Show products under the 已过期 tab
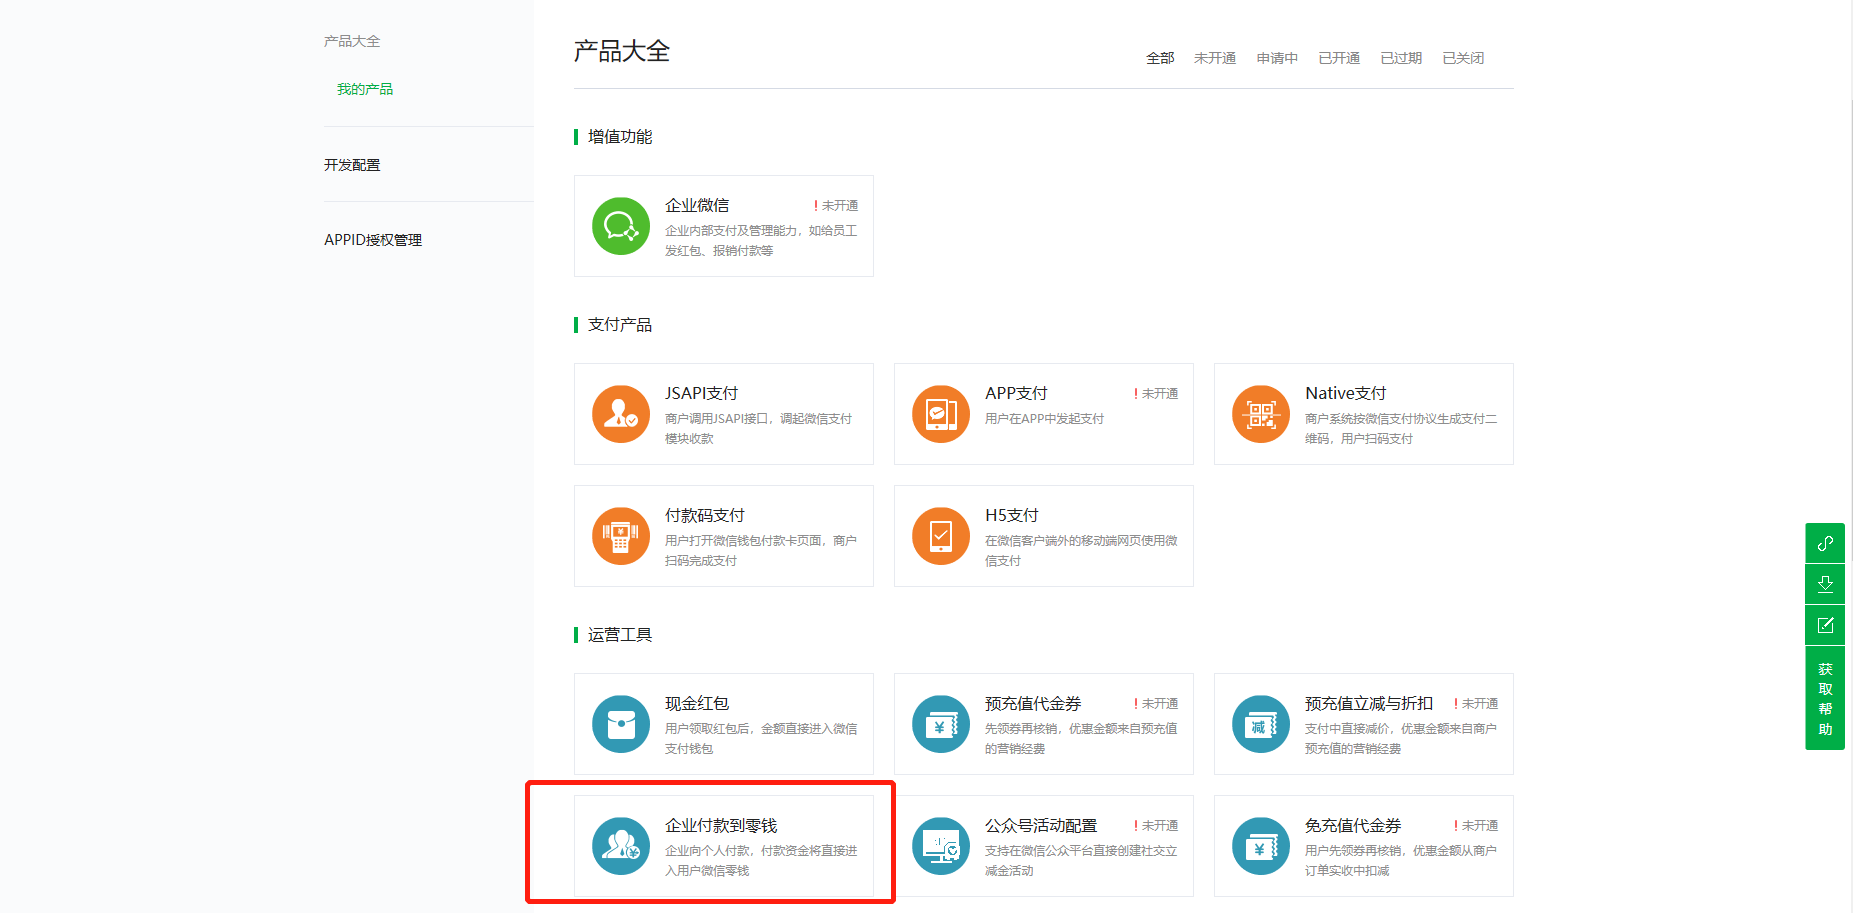1853x913 pixels. (1401, 58)
